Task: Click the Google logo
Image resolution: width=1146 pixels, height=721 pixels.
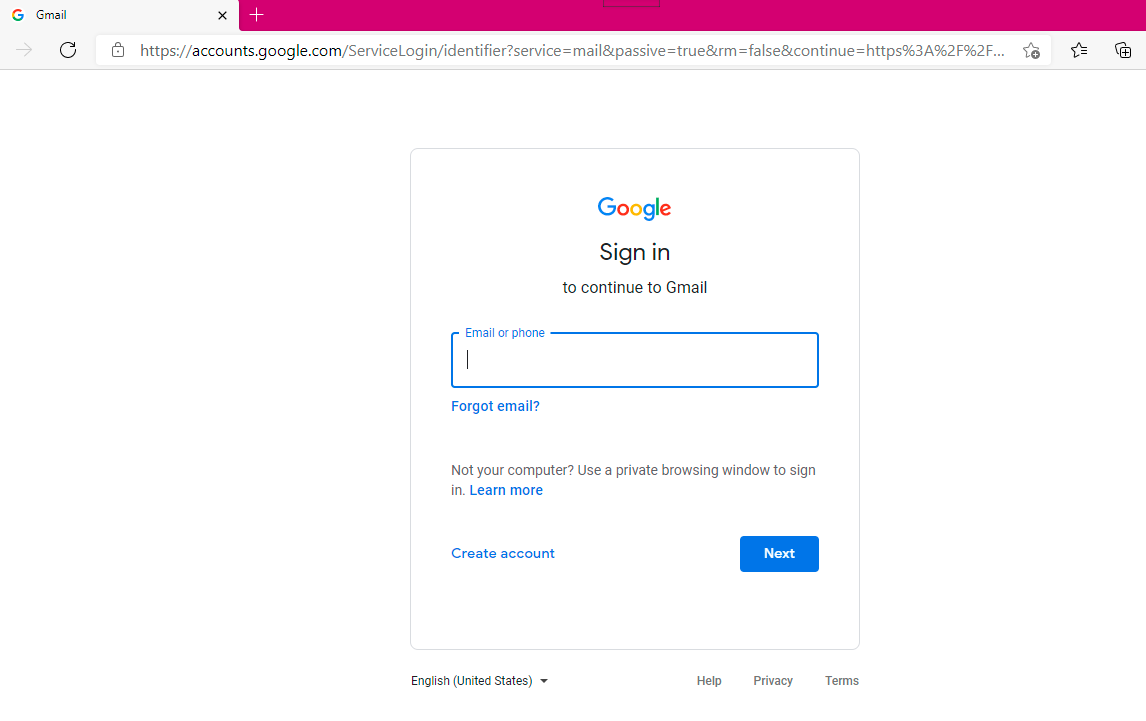Action: coord(634,208)
